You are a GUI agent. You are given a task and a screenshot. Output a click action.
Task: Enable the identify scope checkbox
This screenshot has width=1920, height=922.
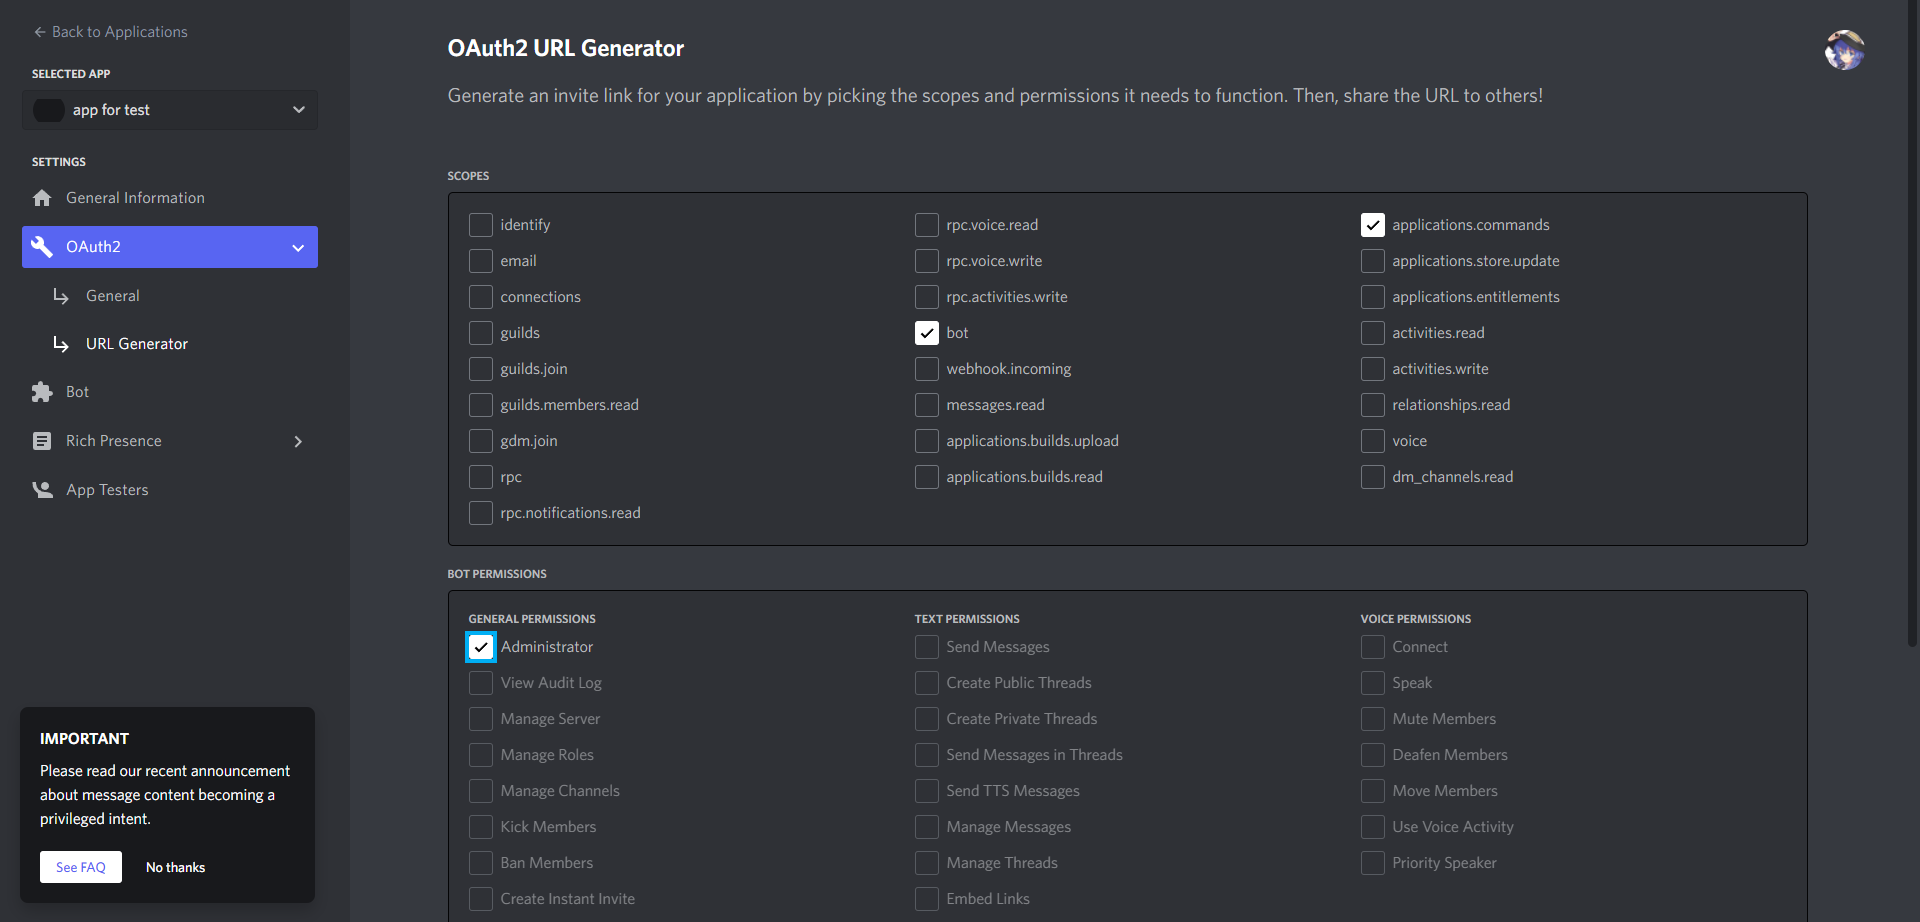pos(481,225)
